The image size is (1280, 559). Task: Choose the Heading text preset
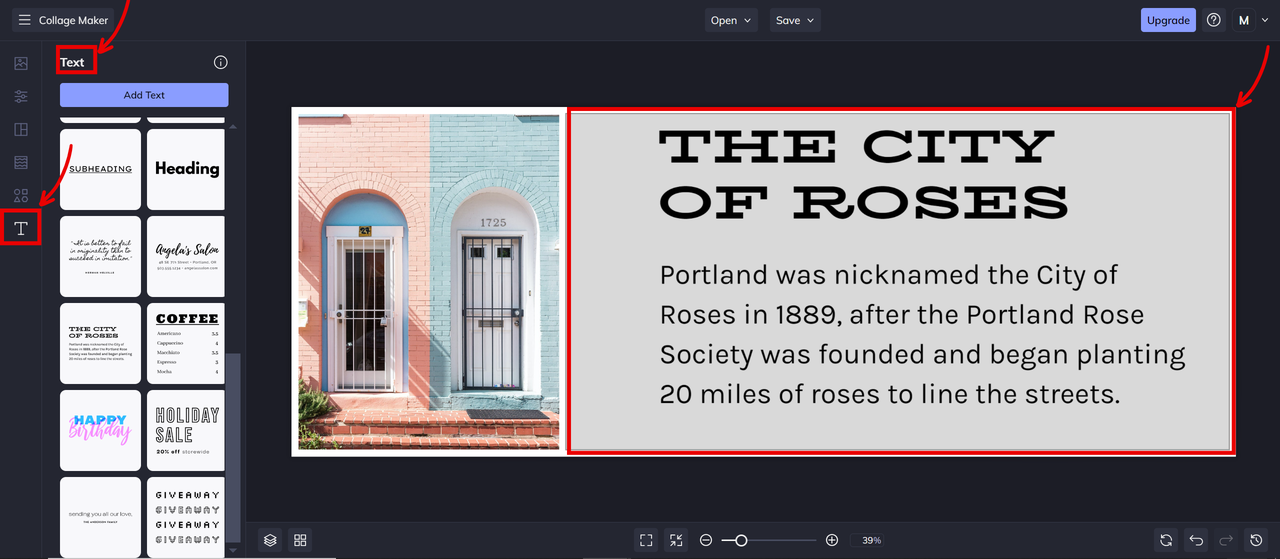point(186,169)
